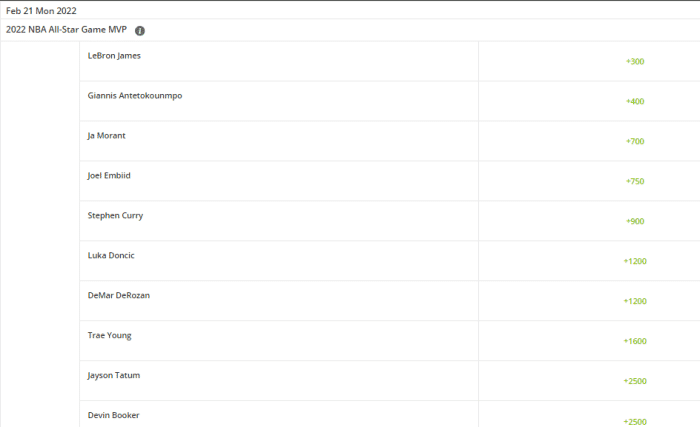Viewport: 700px width, 427px height.
Task: Click the 2022 NBA All-Star Game MVP heading
Action: (x=67, y=30)
